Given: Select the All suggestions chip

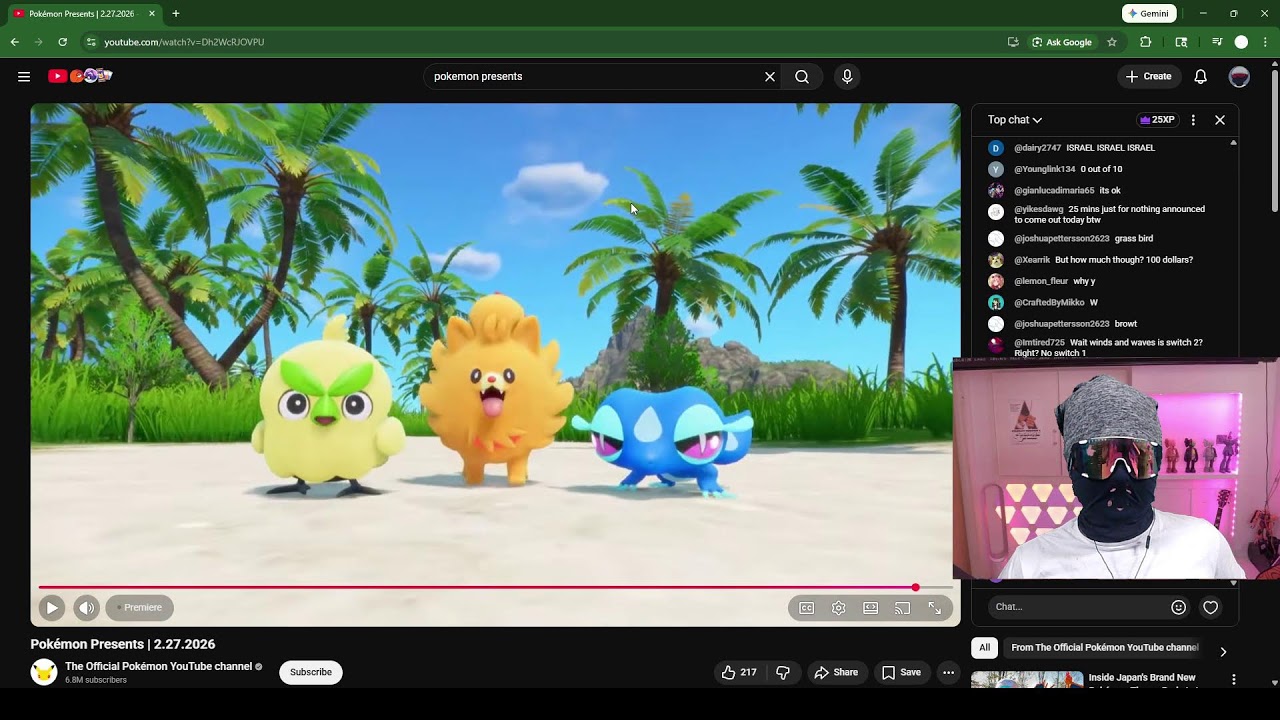Looking at the screenshot, I should coord(985,648).
